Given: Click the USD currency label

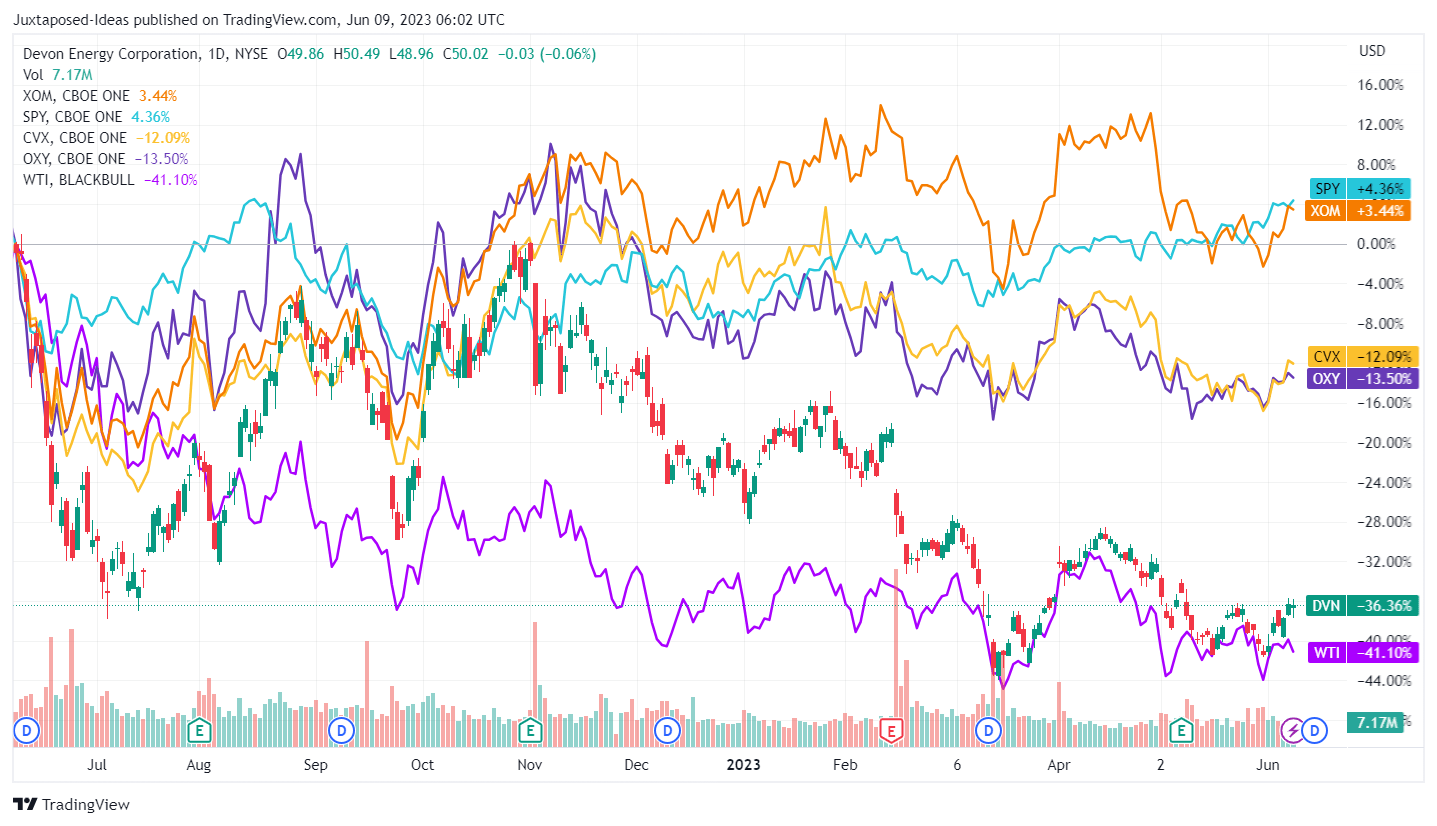Looking at the screenshot, I should pos(1372,51).
